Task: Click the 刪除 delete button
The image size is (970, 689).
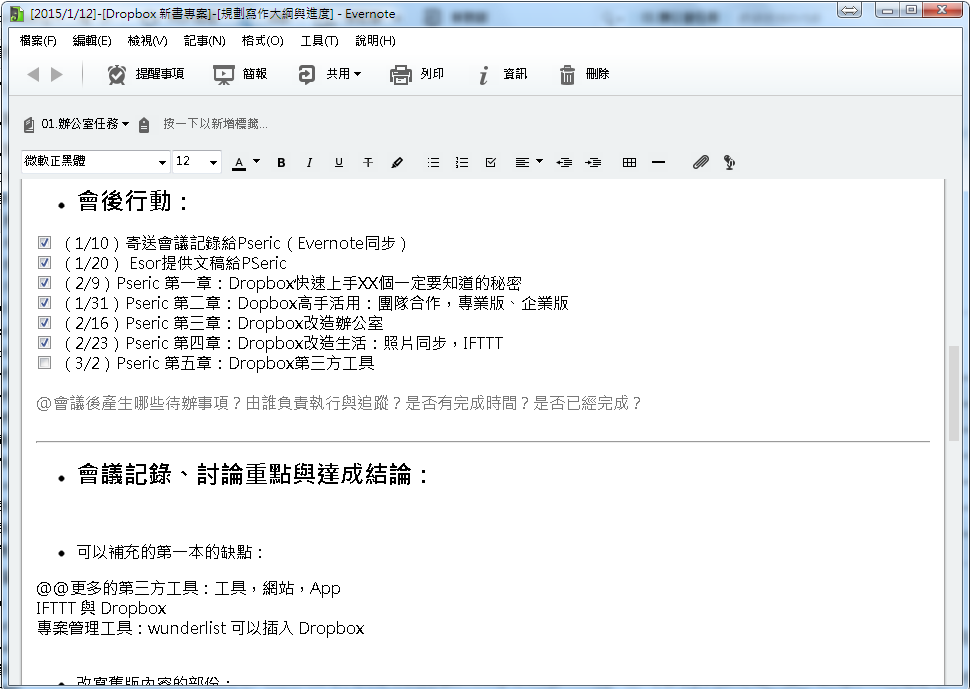Action: 584,74
